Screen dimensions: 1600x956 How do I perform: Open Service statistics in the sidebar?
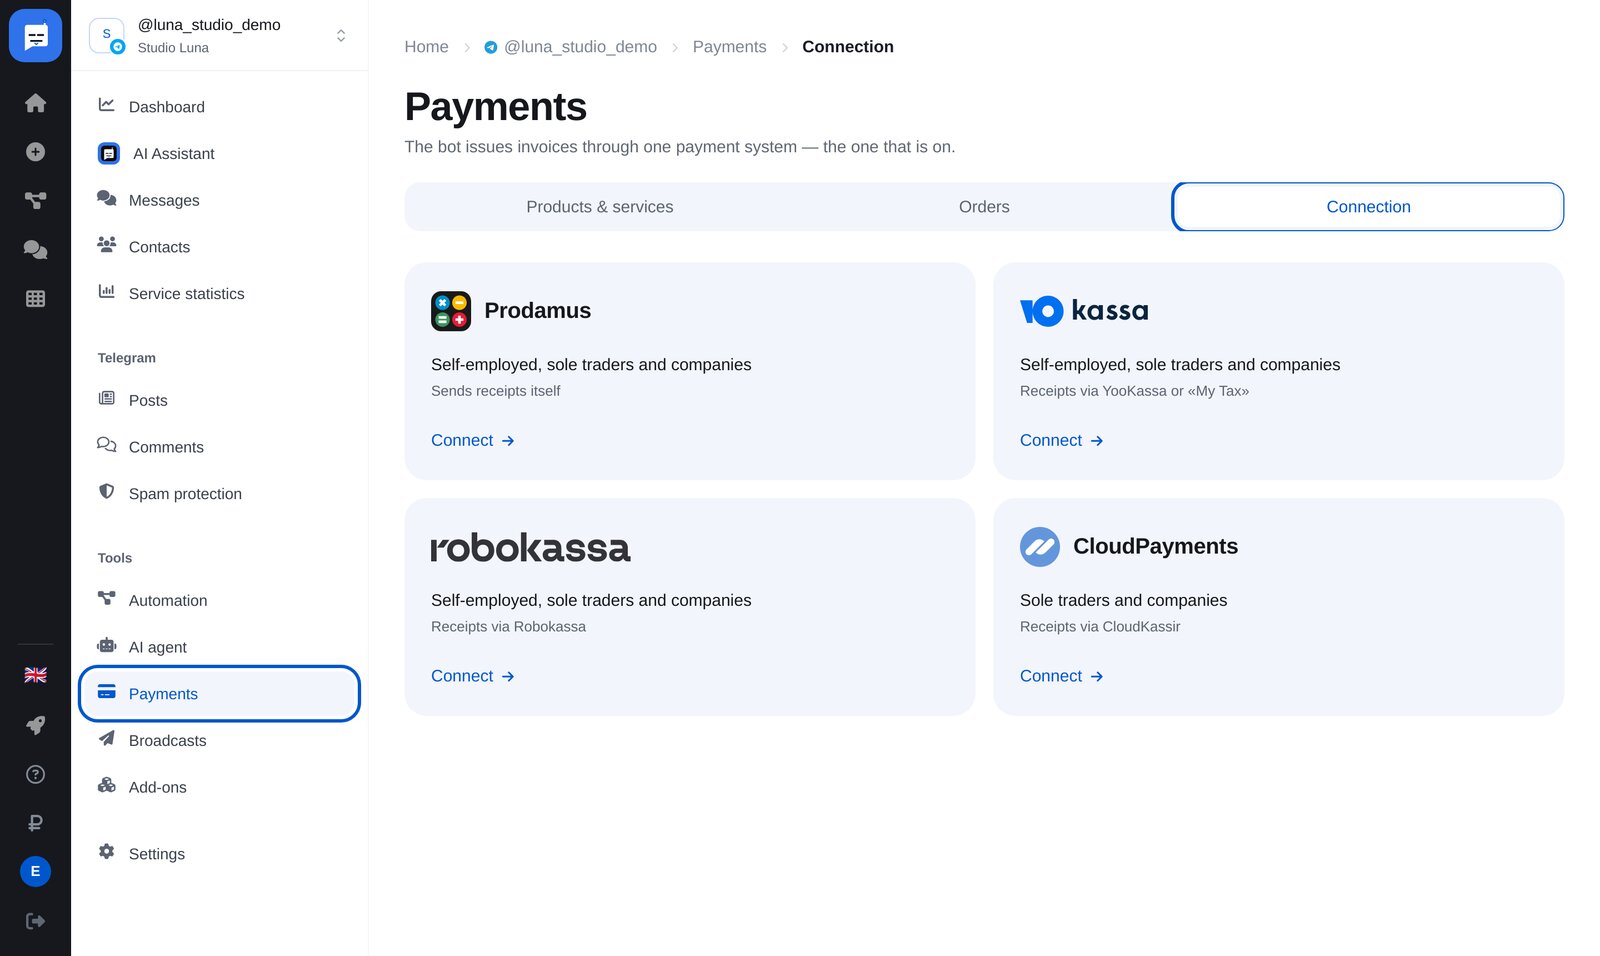[219, 294]
